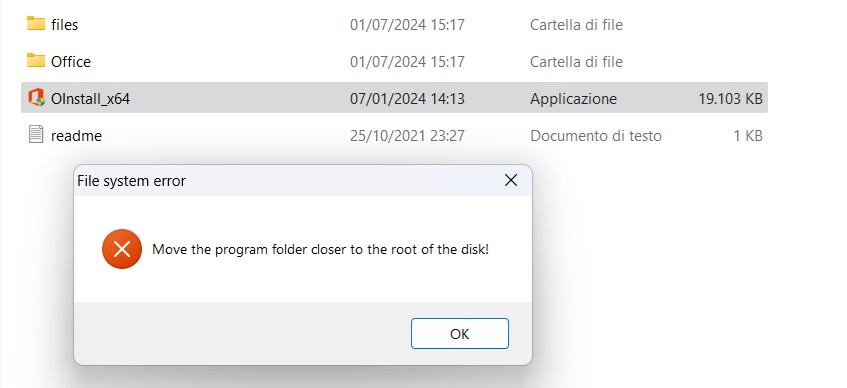Click Office row's Cartella di file label
This screenshot has width=847, height=388.
576,62
